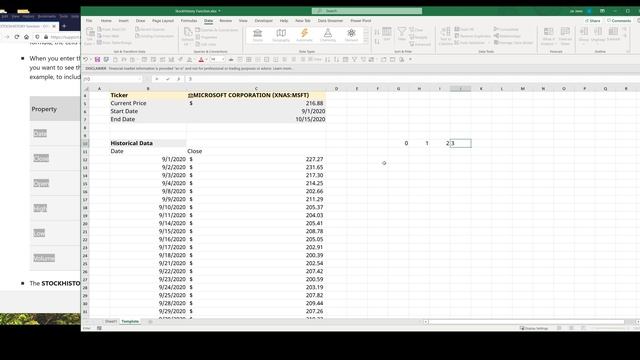
Task: Click the Ticker label cell
Action: coord(148,95)
